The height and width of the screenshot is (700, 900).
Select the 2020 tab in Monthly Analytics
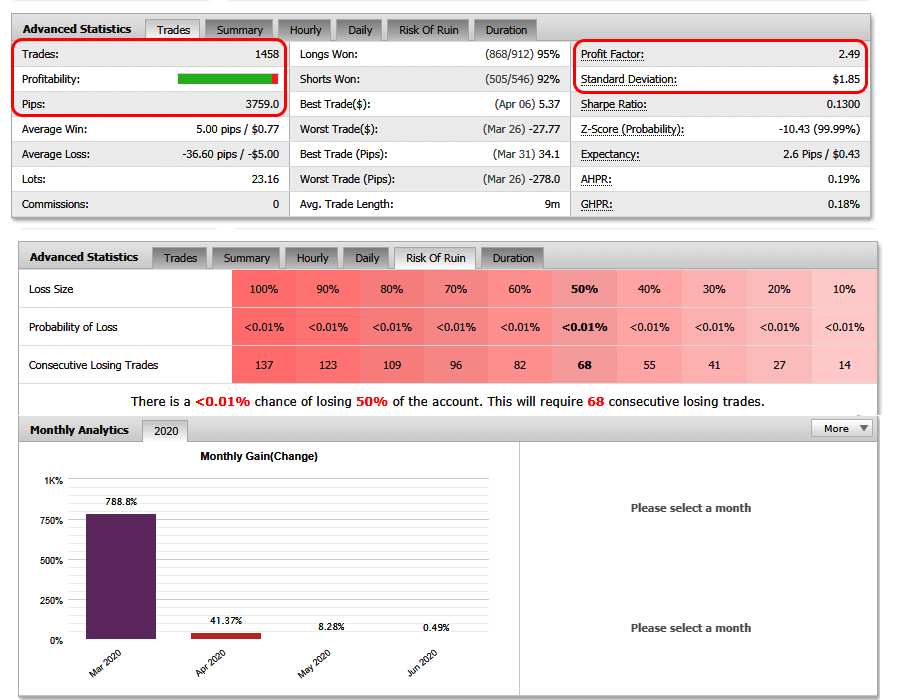point(164,431)
